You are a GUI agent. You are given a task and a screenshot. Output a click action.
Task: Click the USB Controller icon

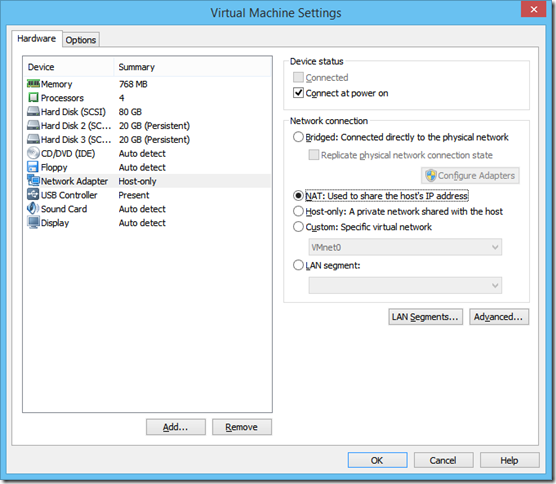[33, 195]
